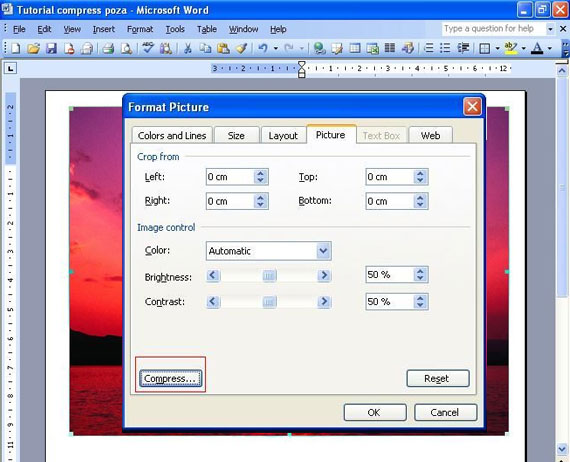Insert Hyperlink using globe icon
Viewport: 570px width, 462px height.
pyautogui.click(x=319, y=48)
